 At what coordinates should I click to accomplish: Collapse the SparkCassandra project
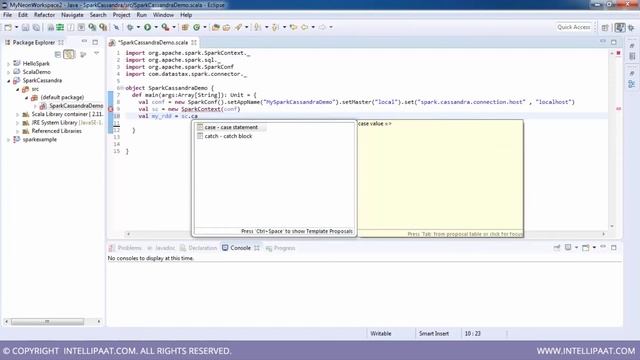(x=9, y=81)
